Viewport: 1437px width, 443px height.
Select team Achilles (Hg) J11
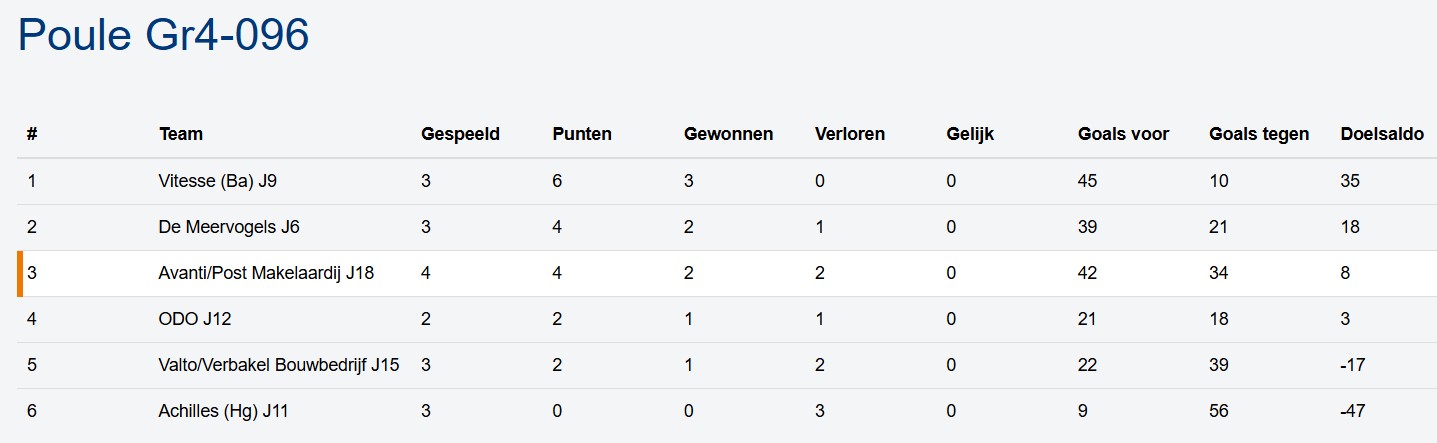(x=224, y=411)
